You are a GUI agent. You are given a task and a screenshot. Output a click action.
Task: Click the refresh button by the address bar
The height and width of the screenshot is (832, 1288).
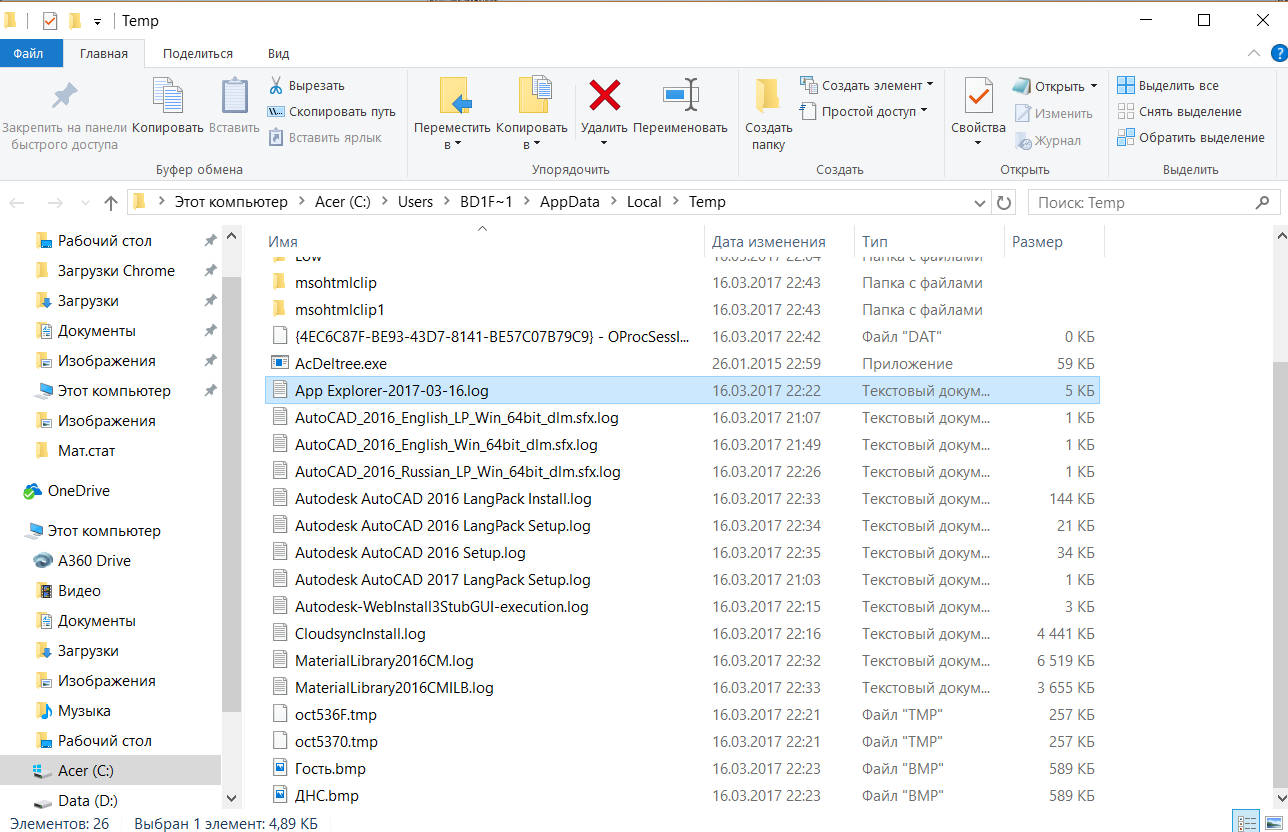1005,203
